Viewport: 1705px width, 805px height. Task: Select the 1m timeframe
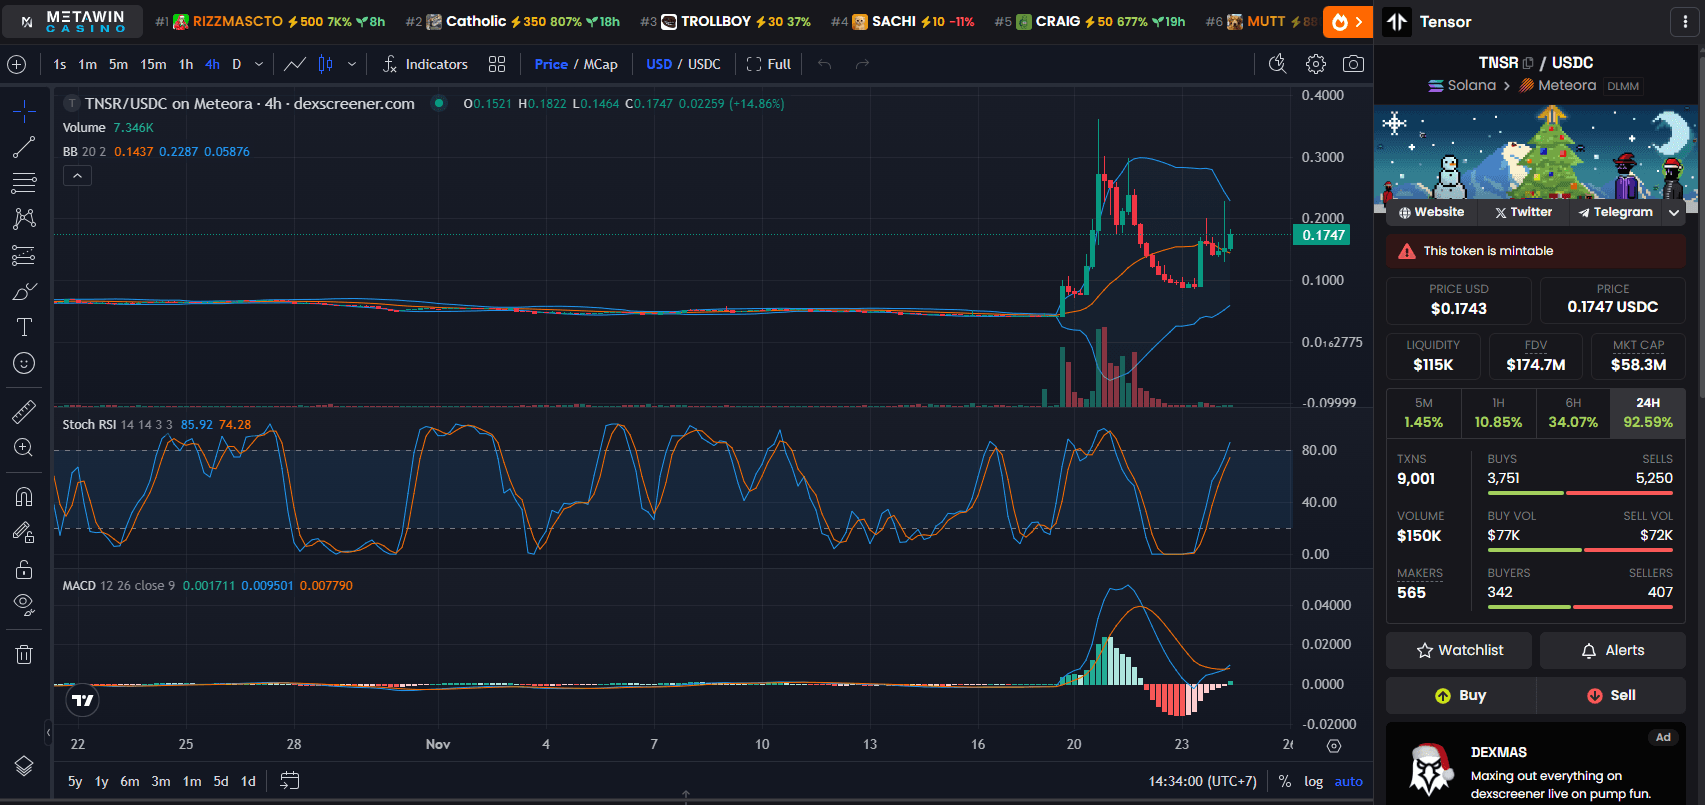pos(88,64)
